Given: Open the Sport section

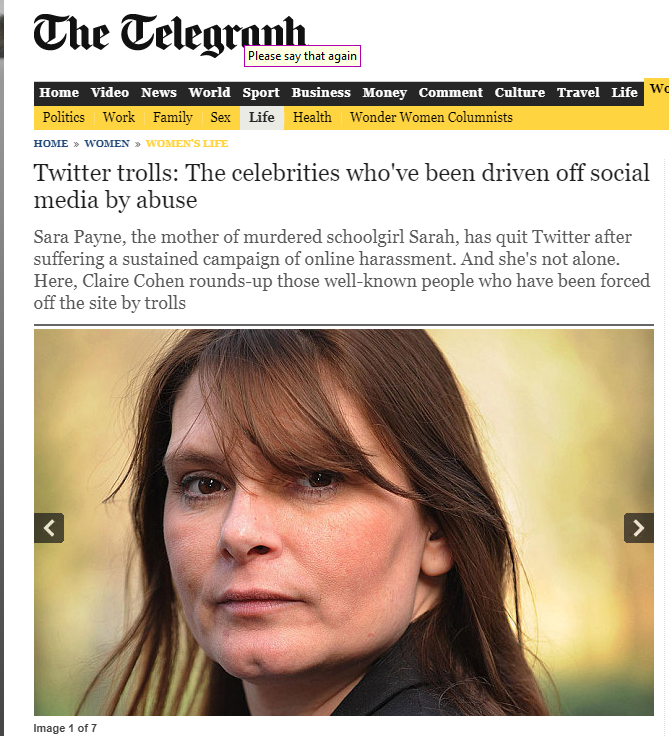Looking at the screenshot, I should 261,93.
